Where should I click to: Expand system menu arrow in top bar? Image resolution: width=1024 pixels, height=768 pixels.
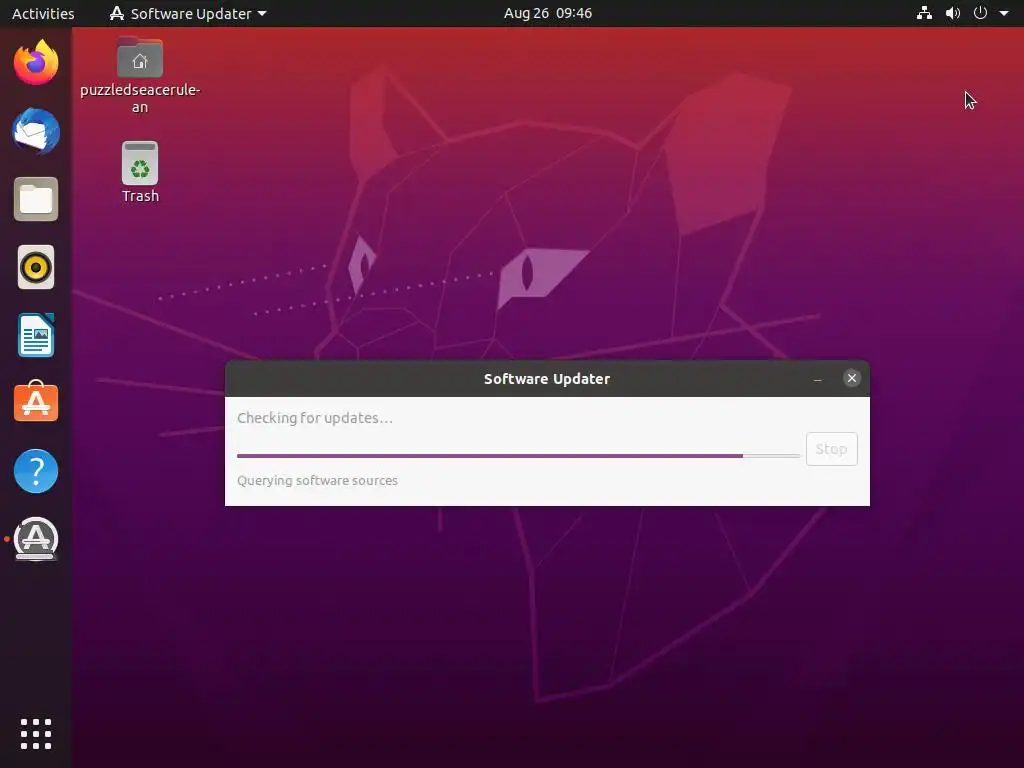coord(1004,13)
